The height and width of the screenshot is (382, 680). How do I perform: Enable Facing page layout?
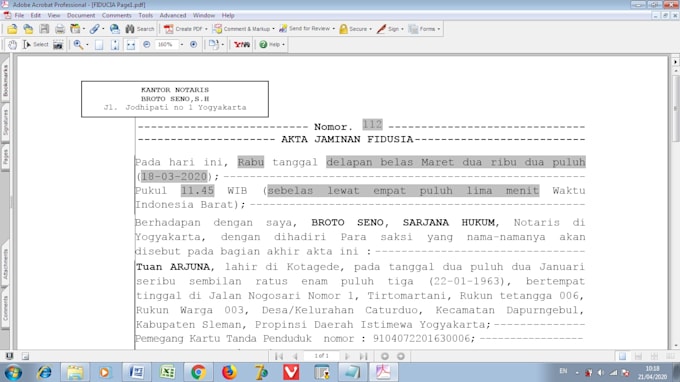pyautogui.click(x=670, y=356)
